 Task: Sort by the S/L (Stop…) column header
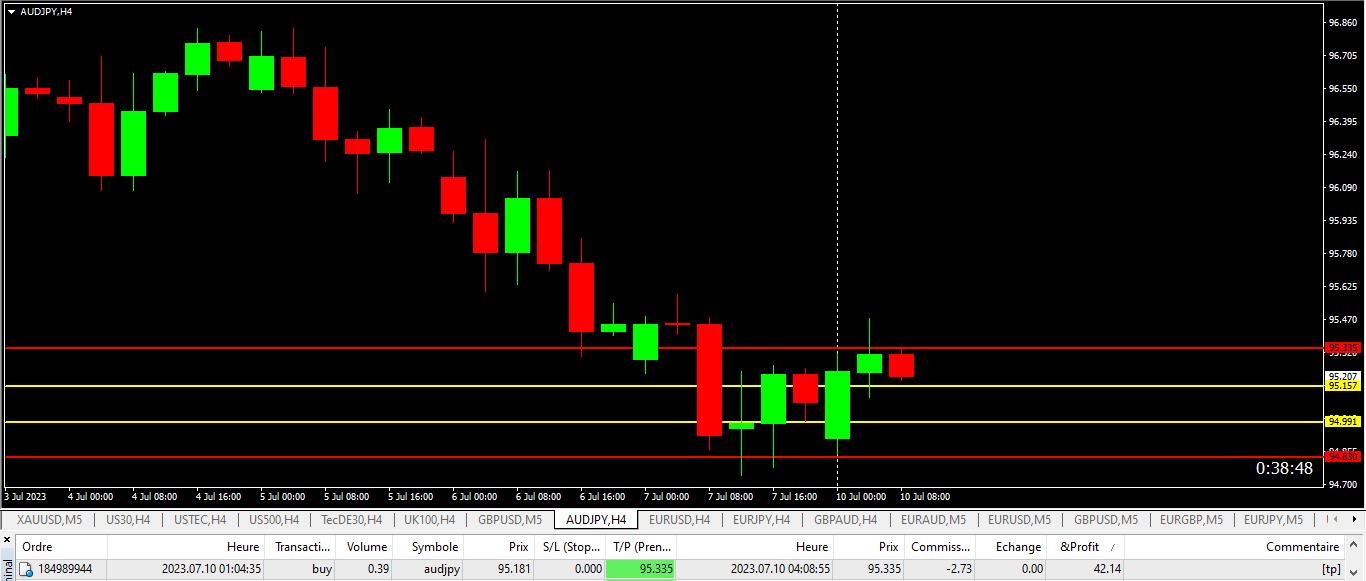click(x=572, y=547)
